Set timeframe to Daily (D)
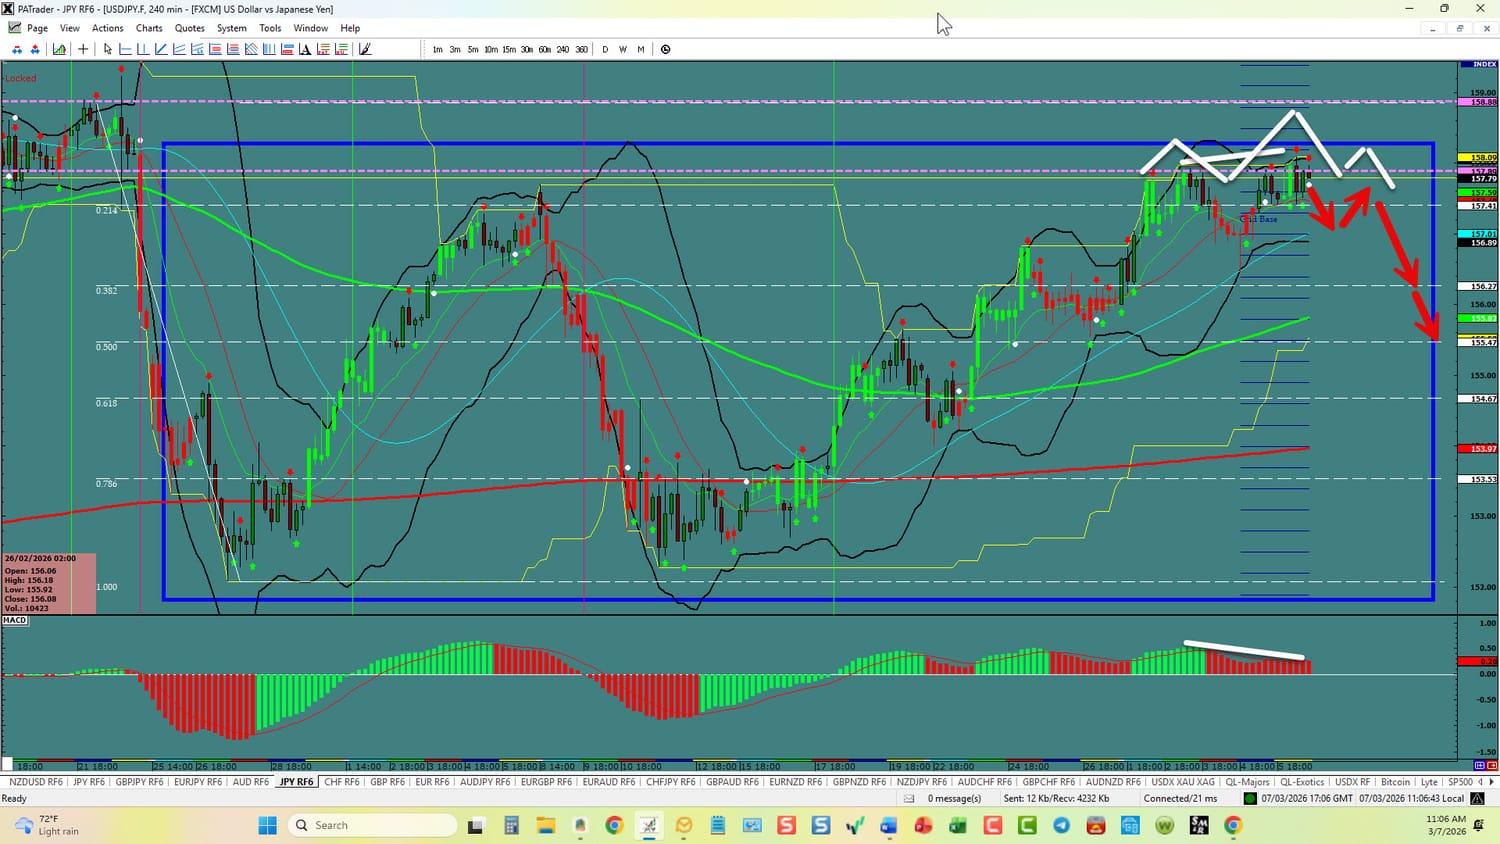 pos(605,49)
